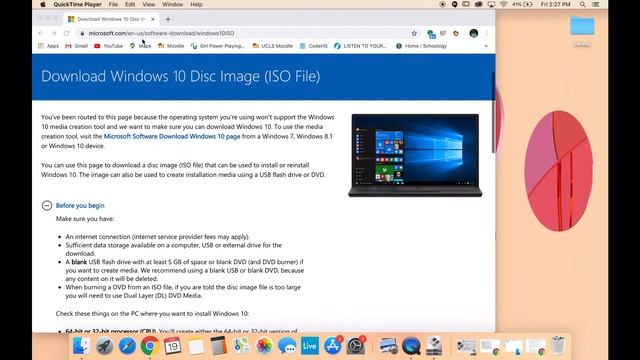Image resolution: width=640 pixels, height=360 pixels.
Task: Open battery status menu
Action: click(523, 4)
